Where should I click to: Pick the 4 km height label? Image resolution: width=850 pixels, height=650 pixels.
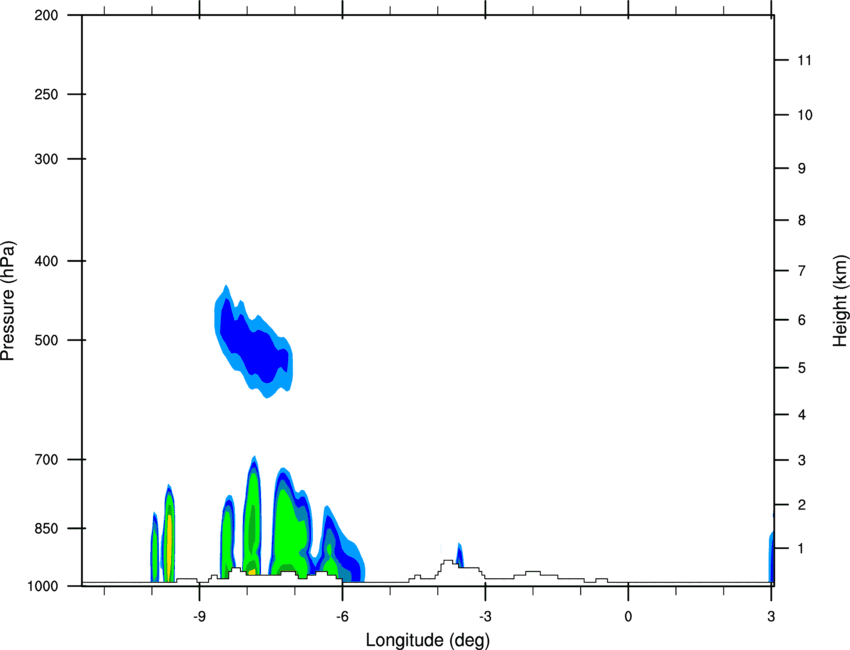(x=802, y=415)
